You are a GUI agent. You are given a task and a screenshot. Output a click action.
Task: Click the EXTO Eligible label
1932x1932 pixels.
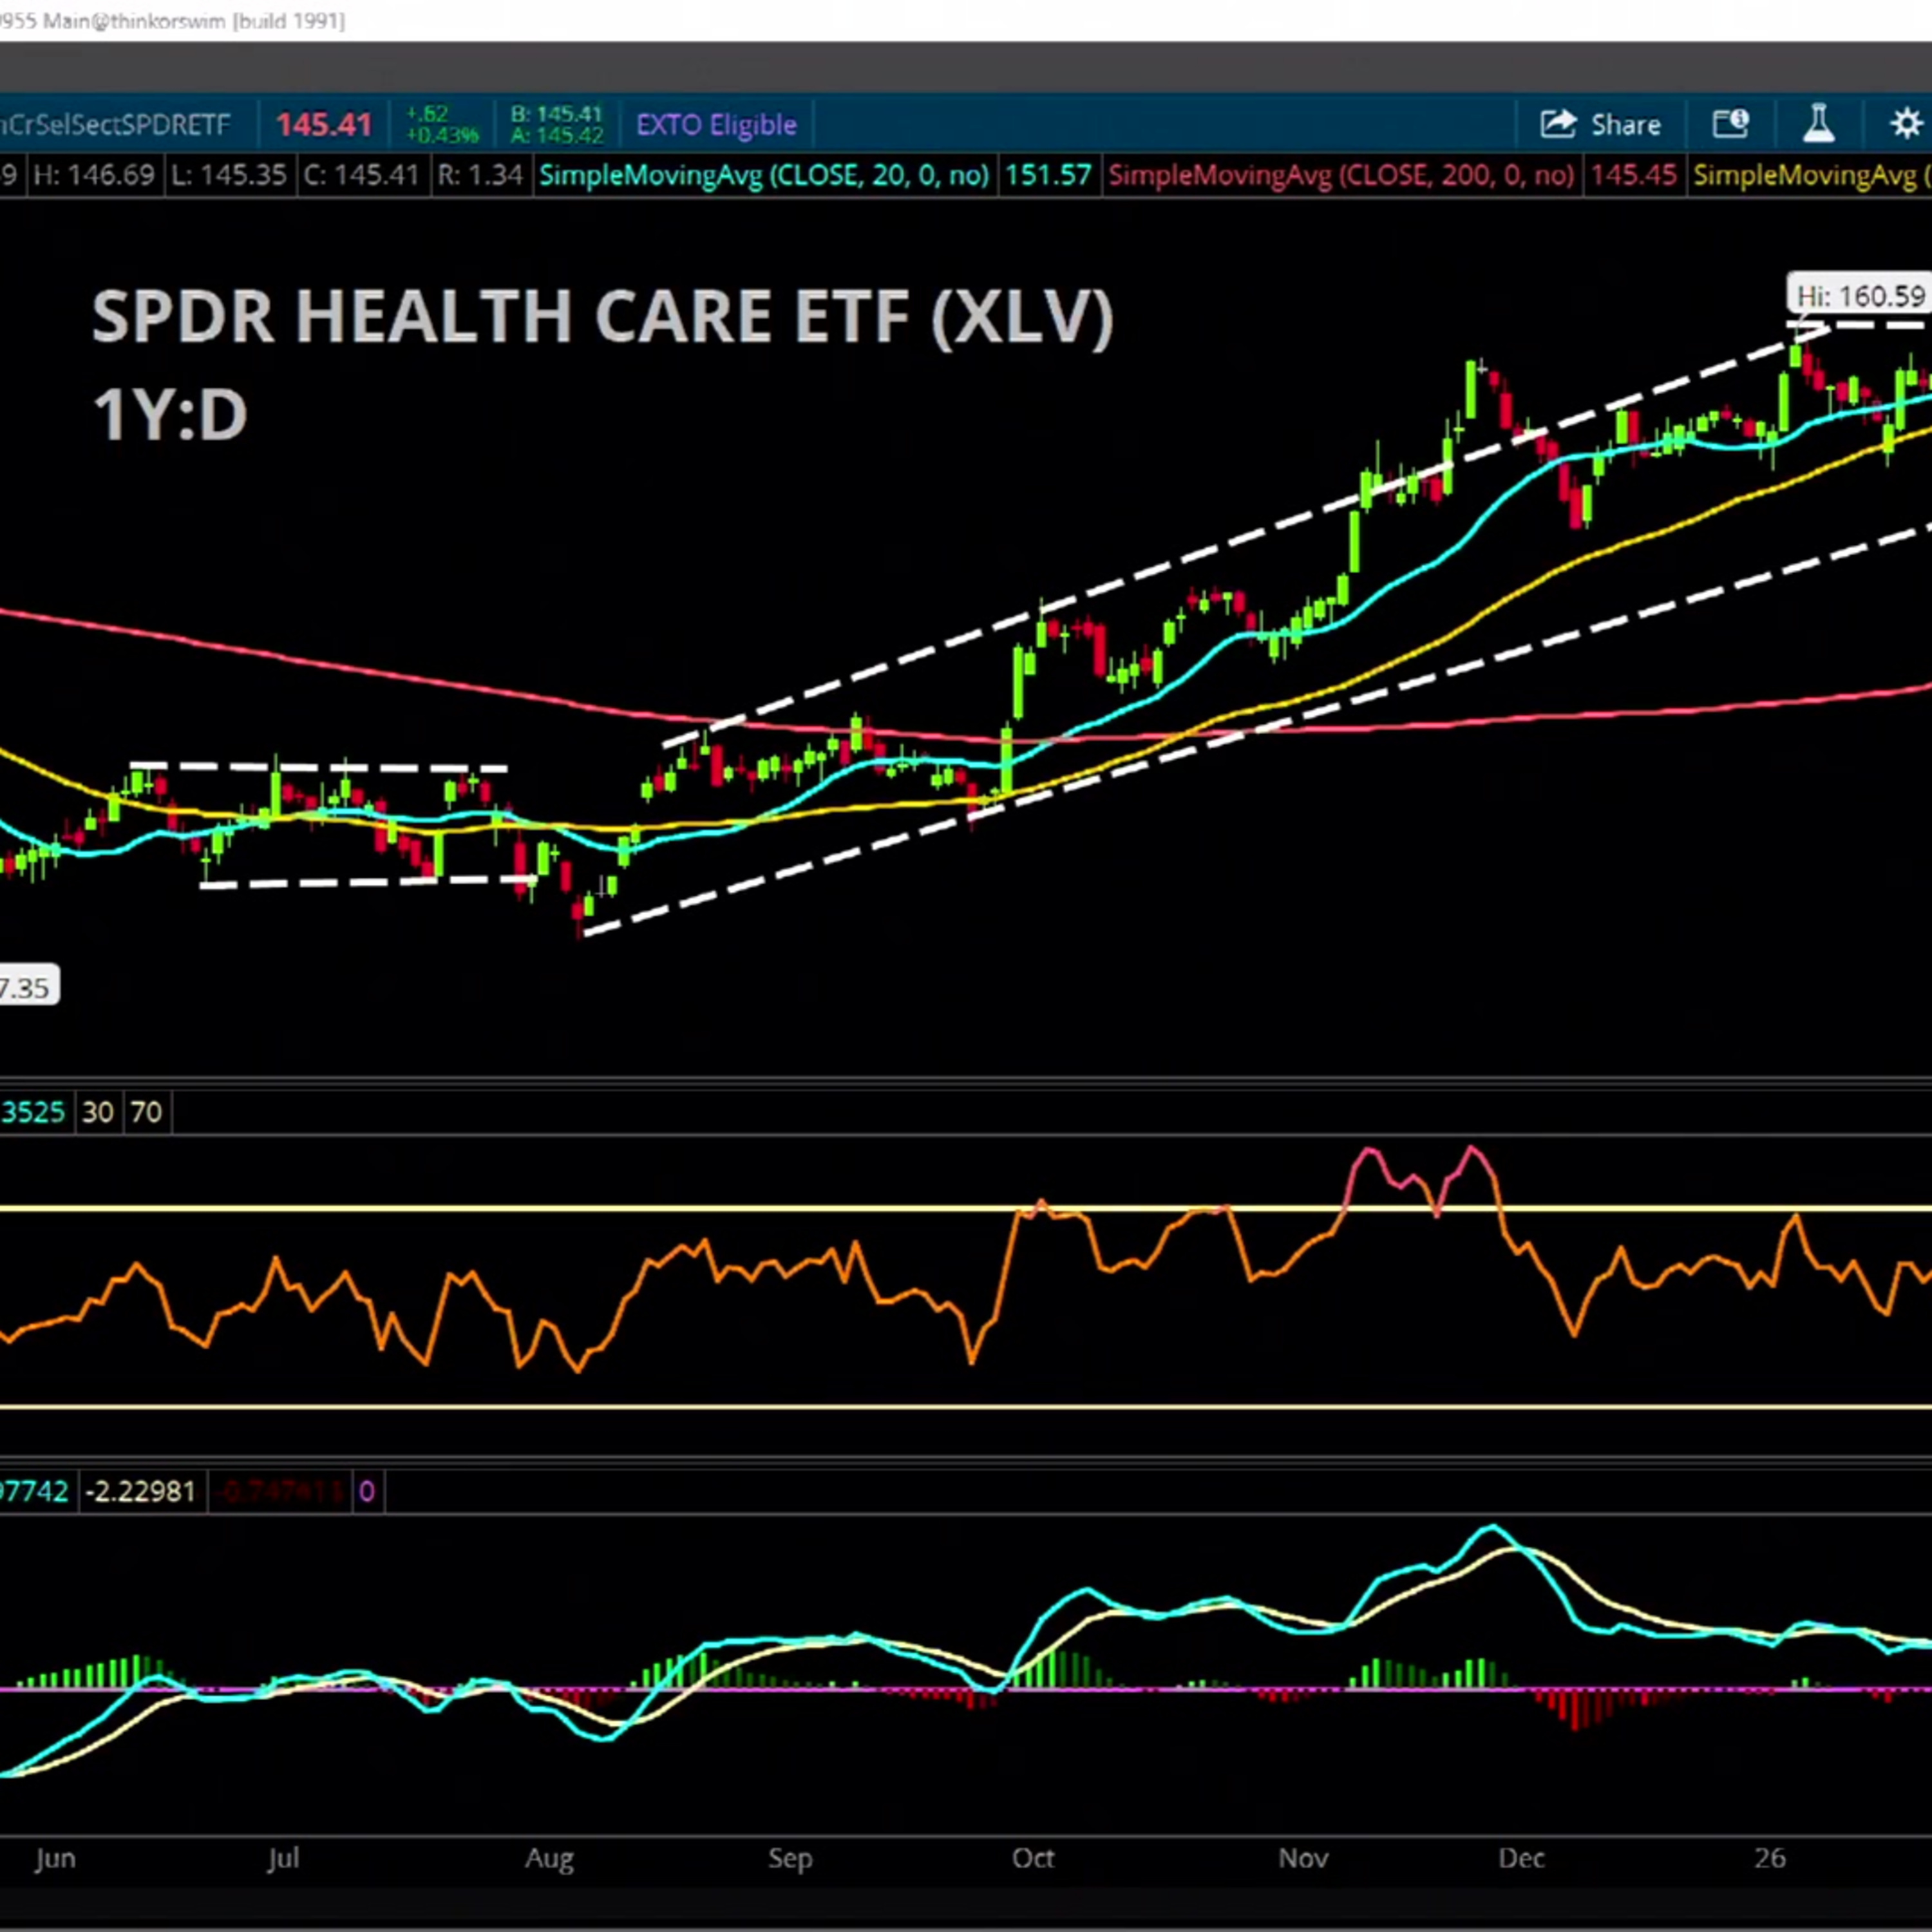point(716,125)
